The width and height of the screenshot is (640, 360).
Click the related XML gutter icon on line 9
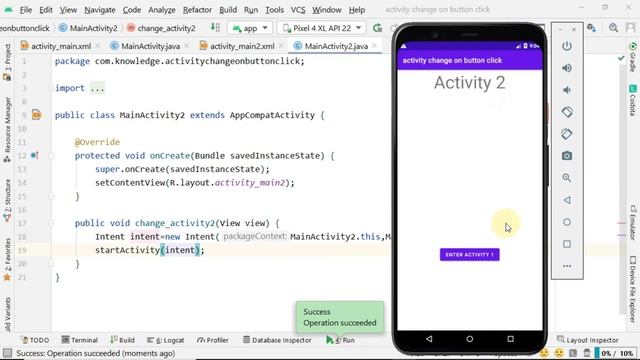coord(36,115)
